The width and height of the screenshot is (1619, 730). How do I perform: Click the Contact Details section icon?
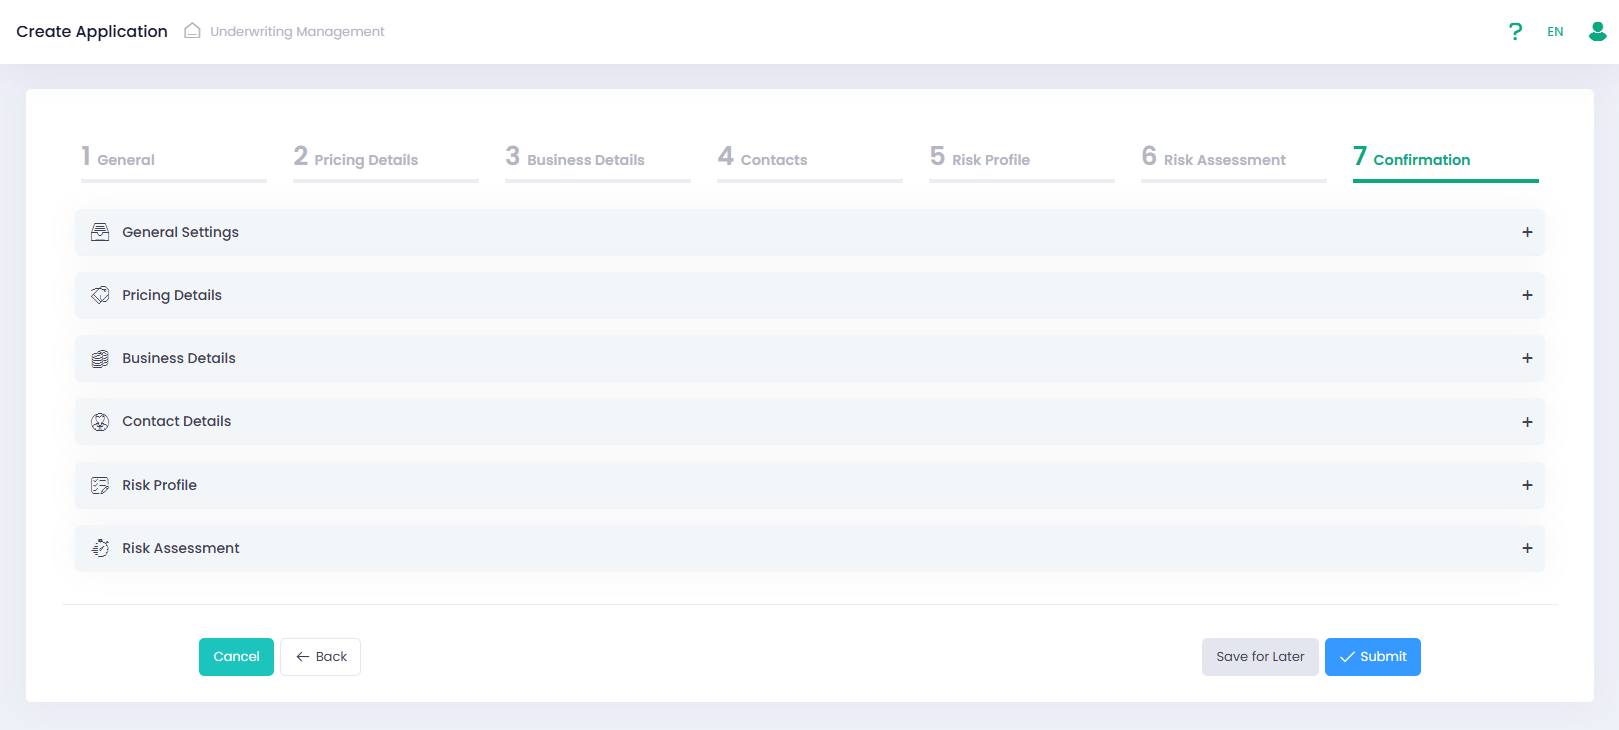[100, 422]
